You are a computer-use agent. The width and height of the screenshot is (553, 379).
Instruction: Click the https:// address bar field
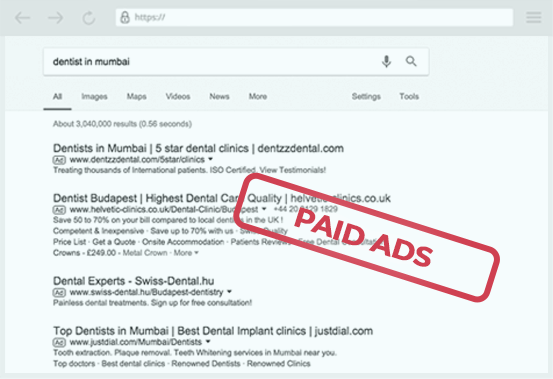pos(314,18)
